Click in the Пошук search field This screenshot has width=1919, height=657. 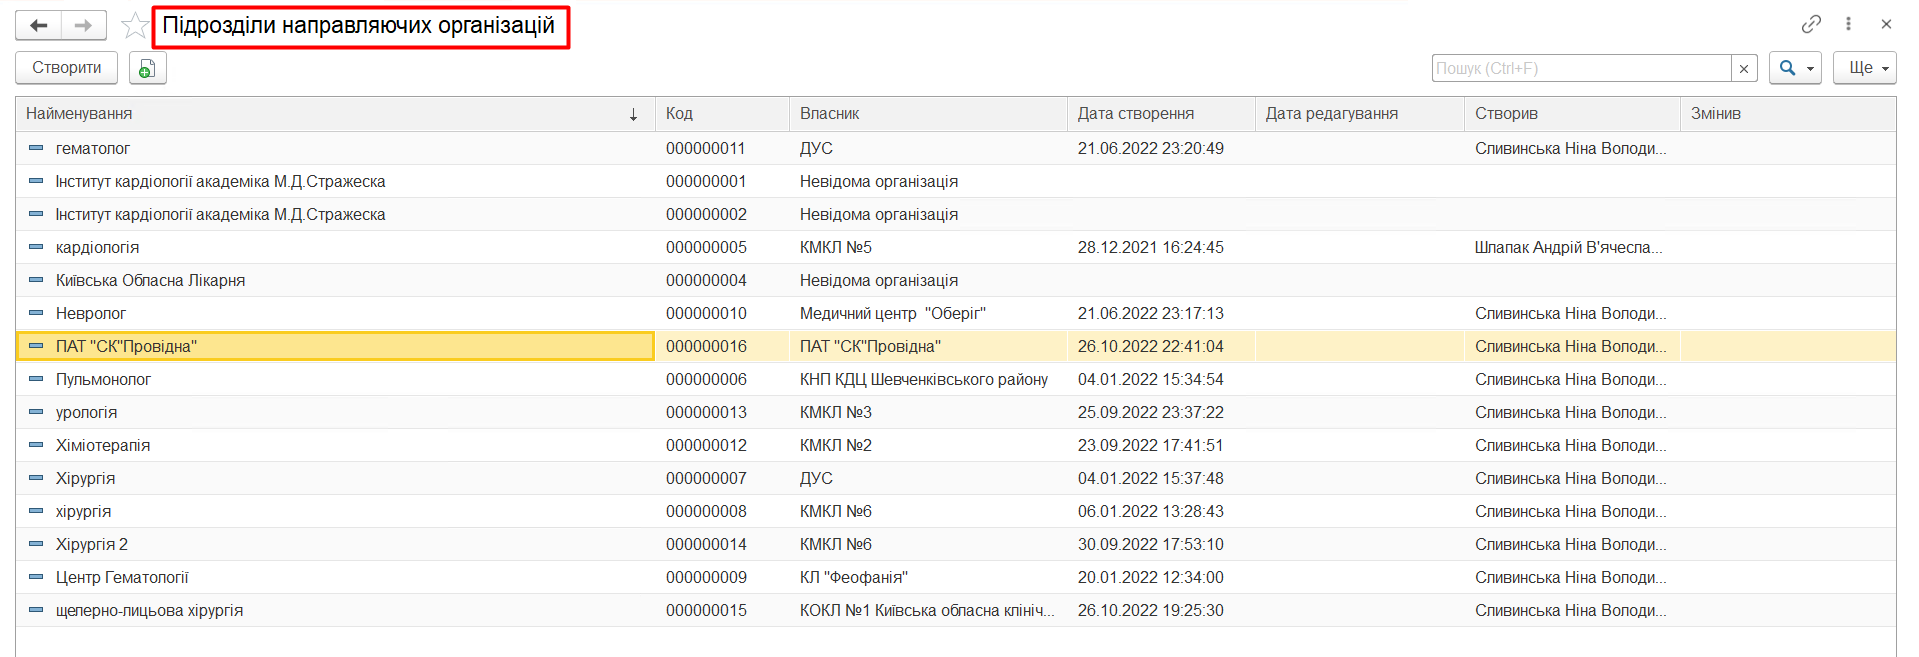point(1580,68)
